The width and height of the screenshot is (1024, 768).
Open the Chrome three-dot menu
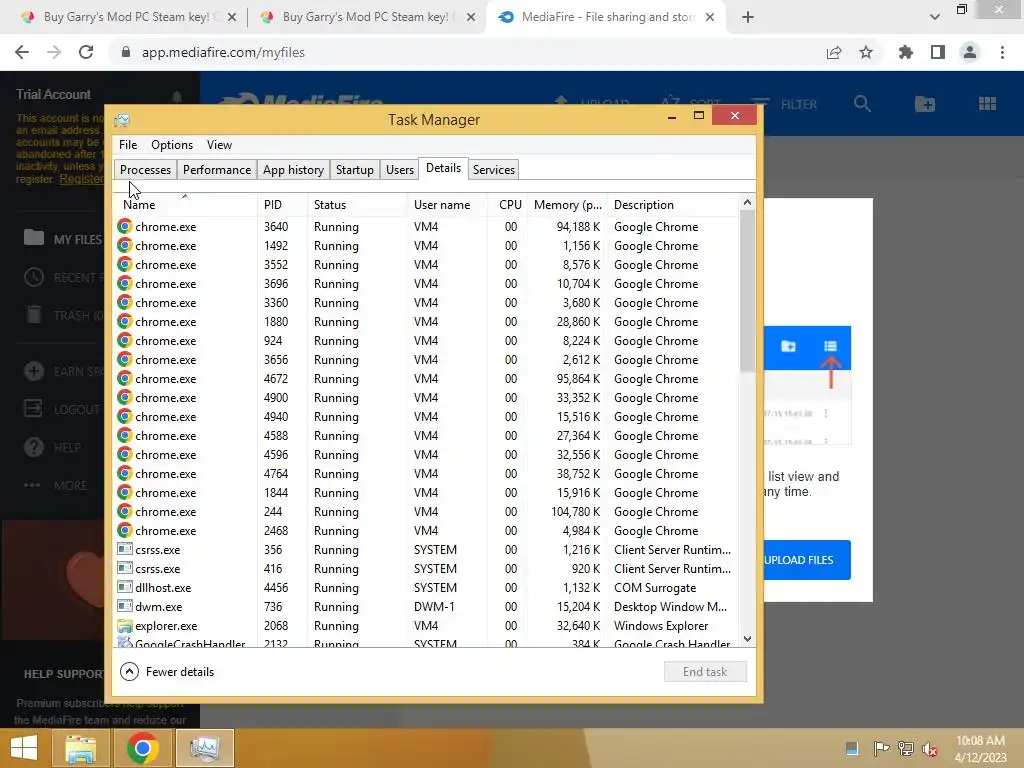pyautogui.click(x=1002, y=52)
